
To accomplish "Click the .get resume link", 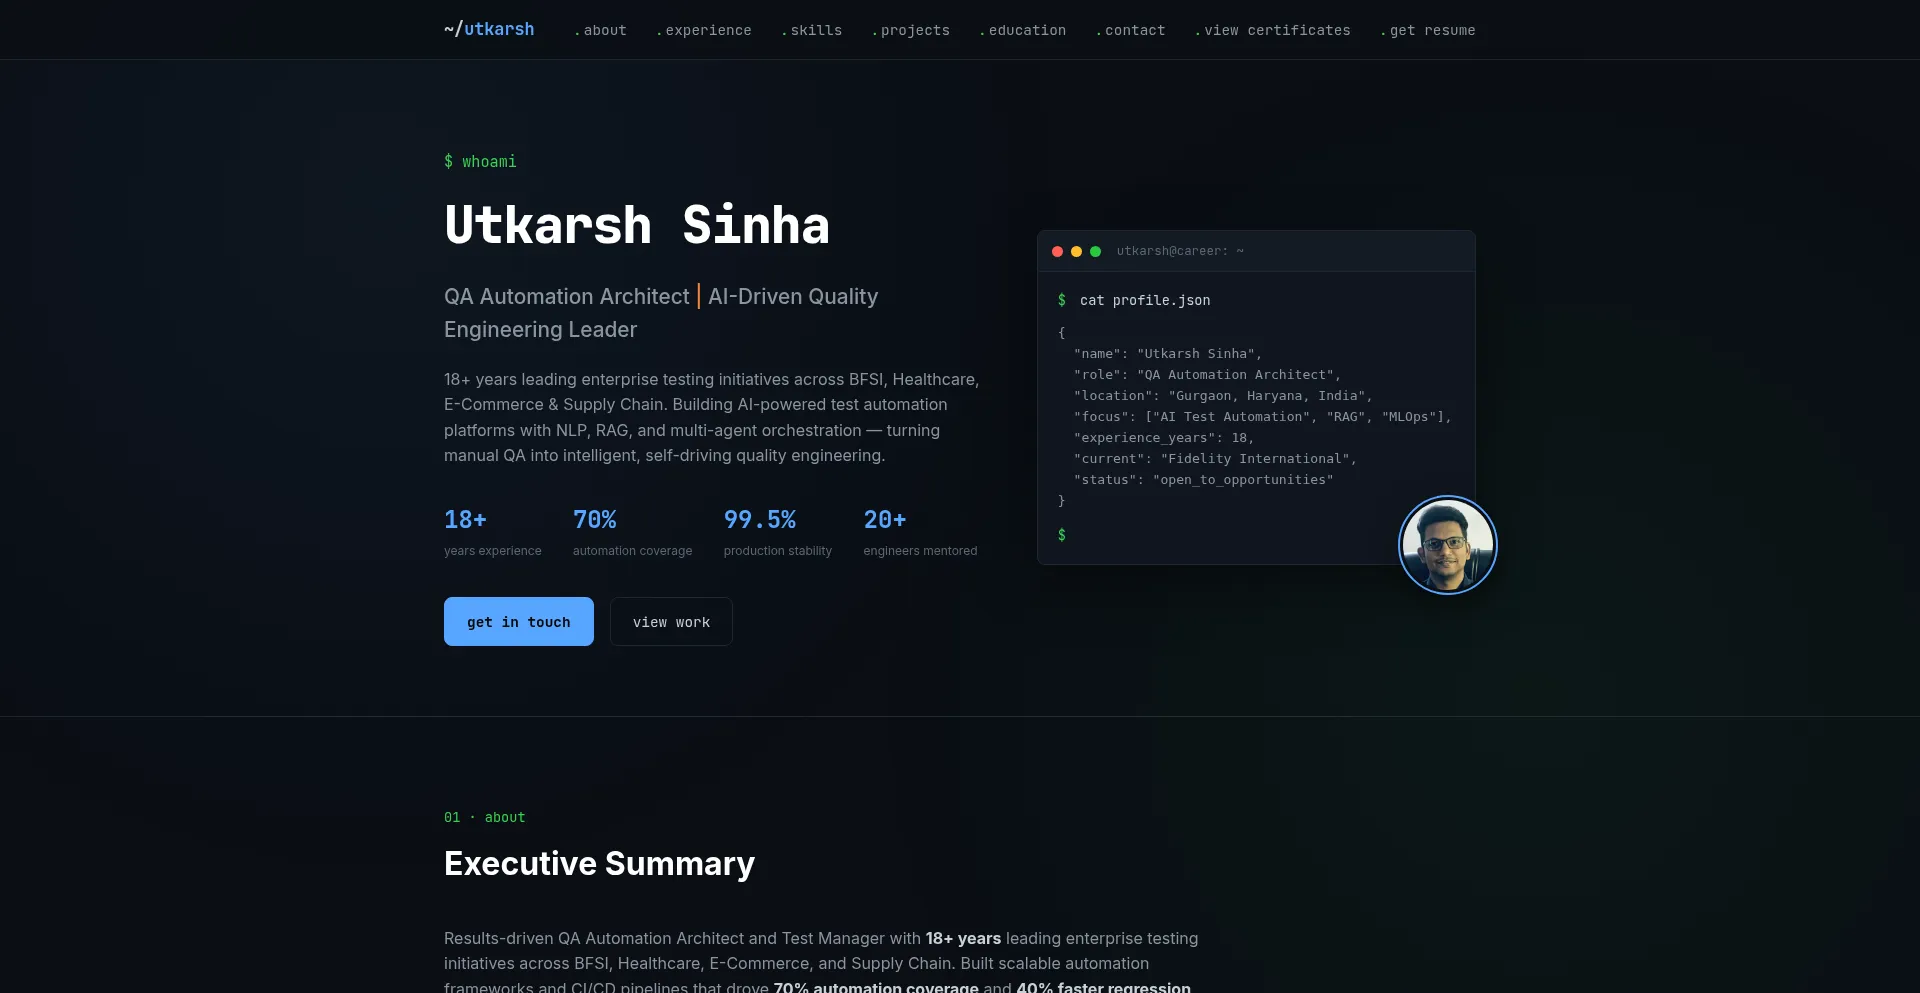I will click(x=1427, y=31).
